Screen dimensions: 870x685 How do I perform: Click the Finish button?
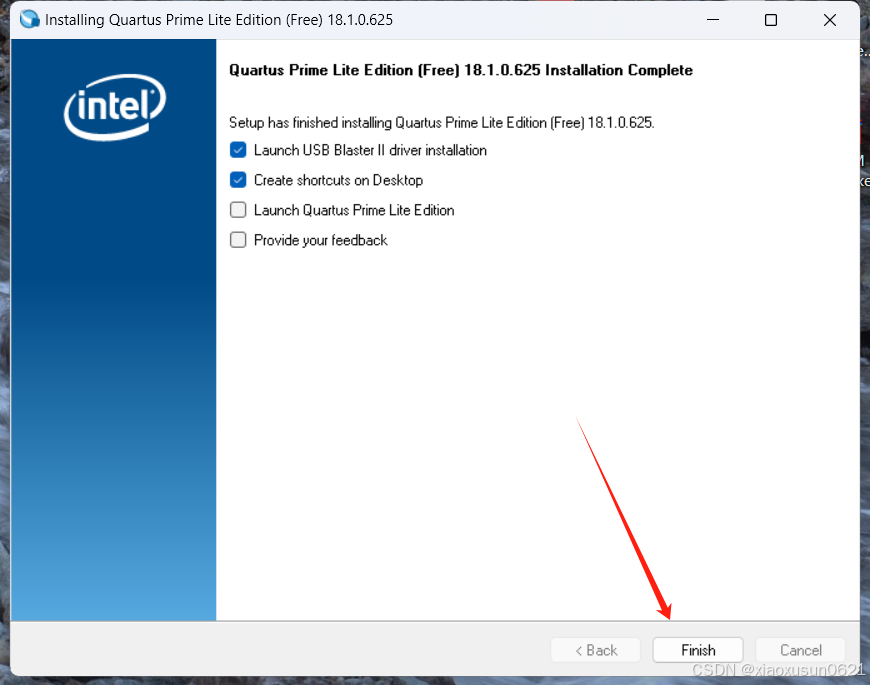point(698,650)
